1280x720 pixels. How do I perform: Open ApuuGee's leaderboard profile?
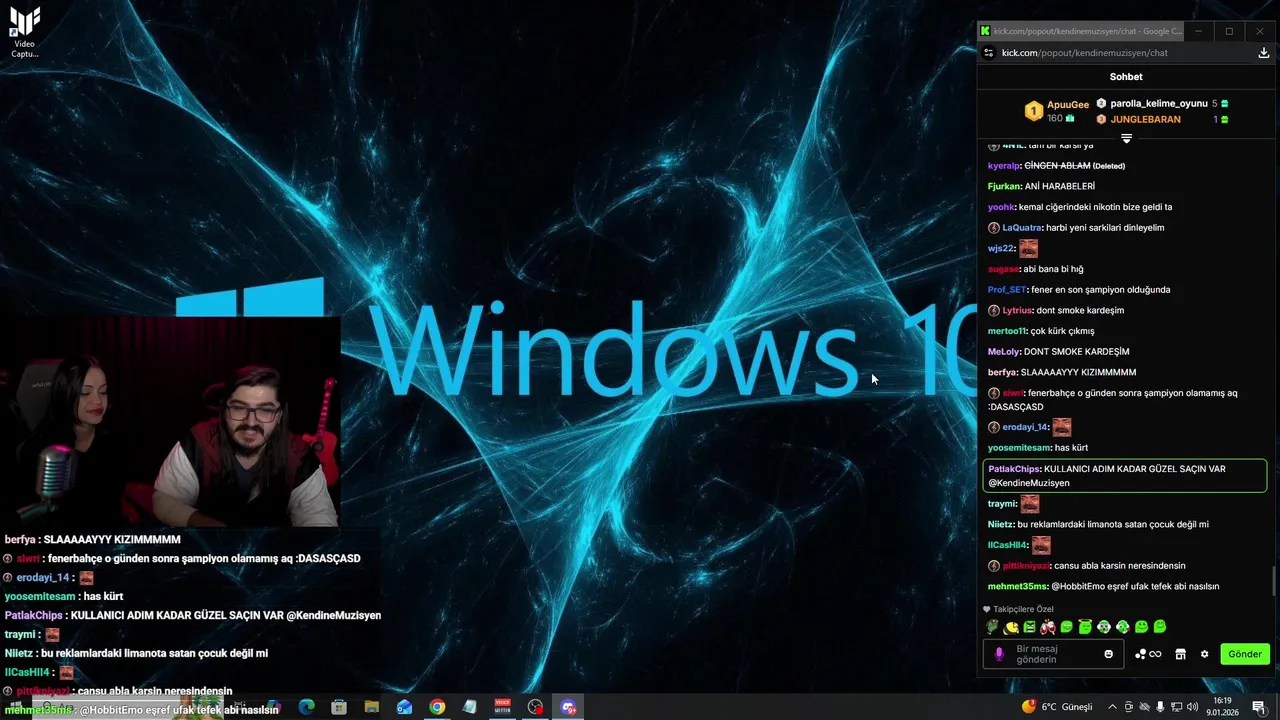1067,105
